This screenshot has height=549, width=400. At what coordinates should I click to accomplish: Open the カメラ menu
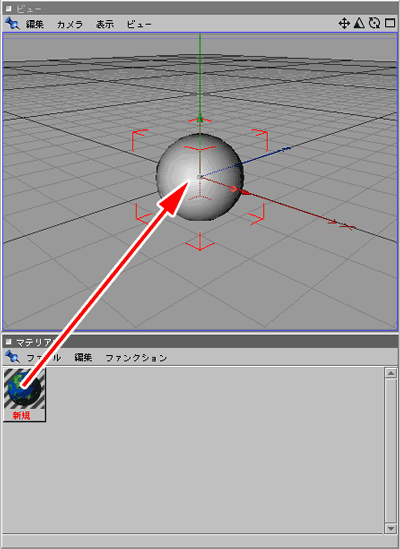click(x=70, y=24)
